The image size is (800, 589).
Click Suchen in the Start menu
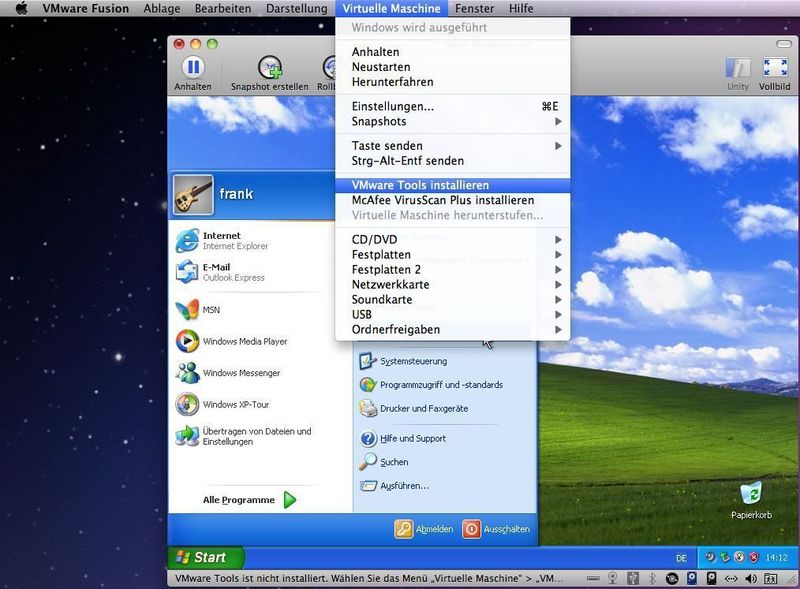coord(384,462)
